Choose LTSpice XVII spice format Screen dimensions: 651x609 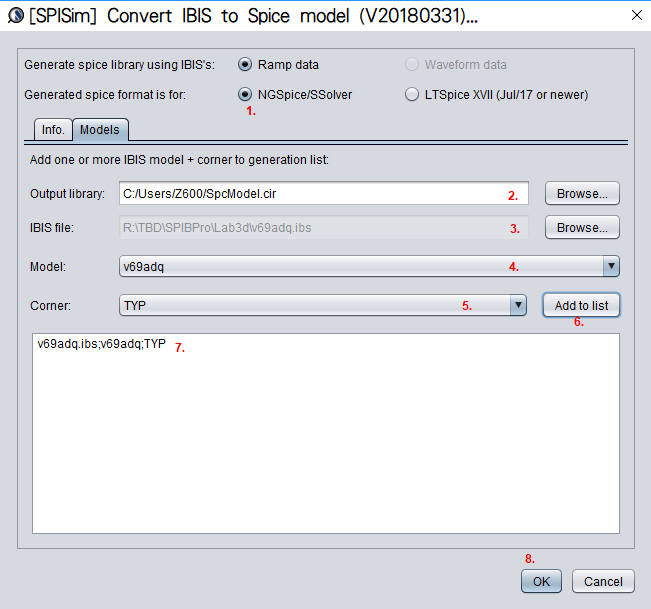click(x=412, y=95)
